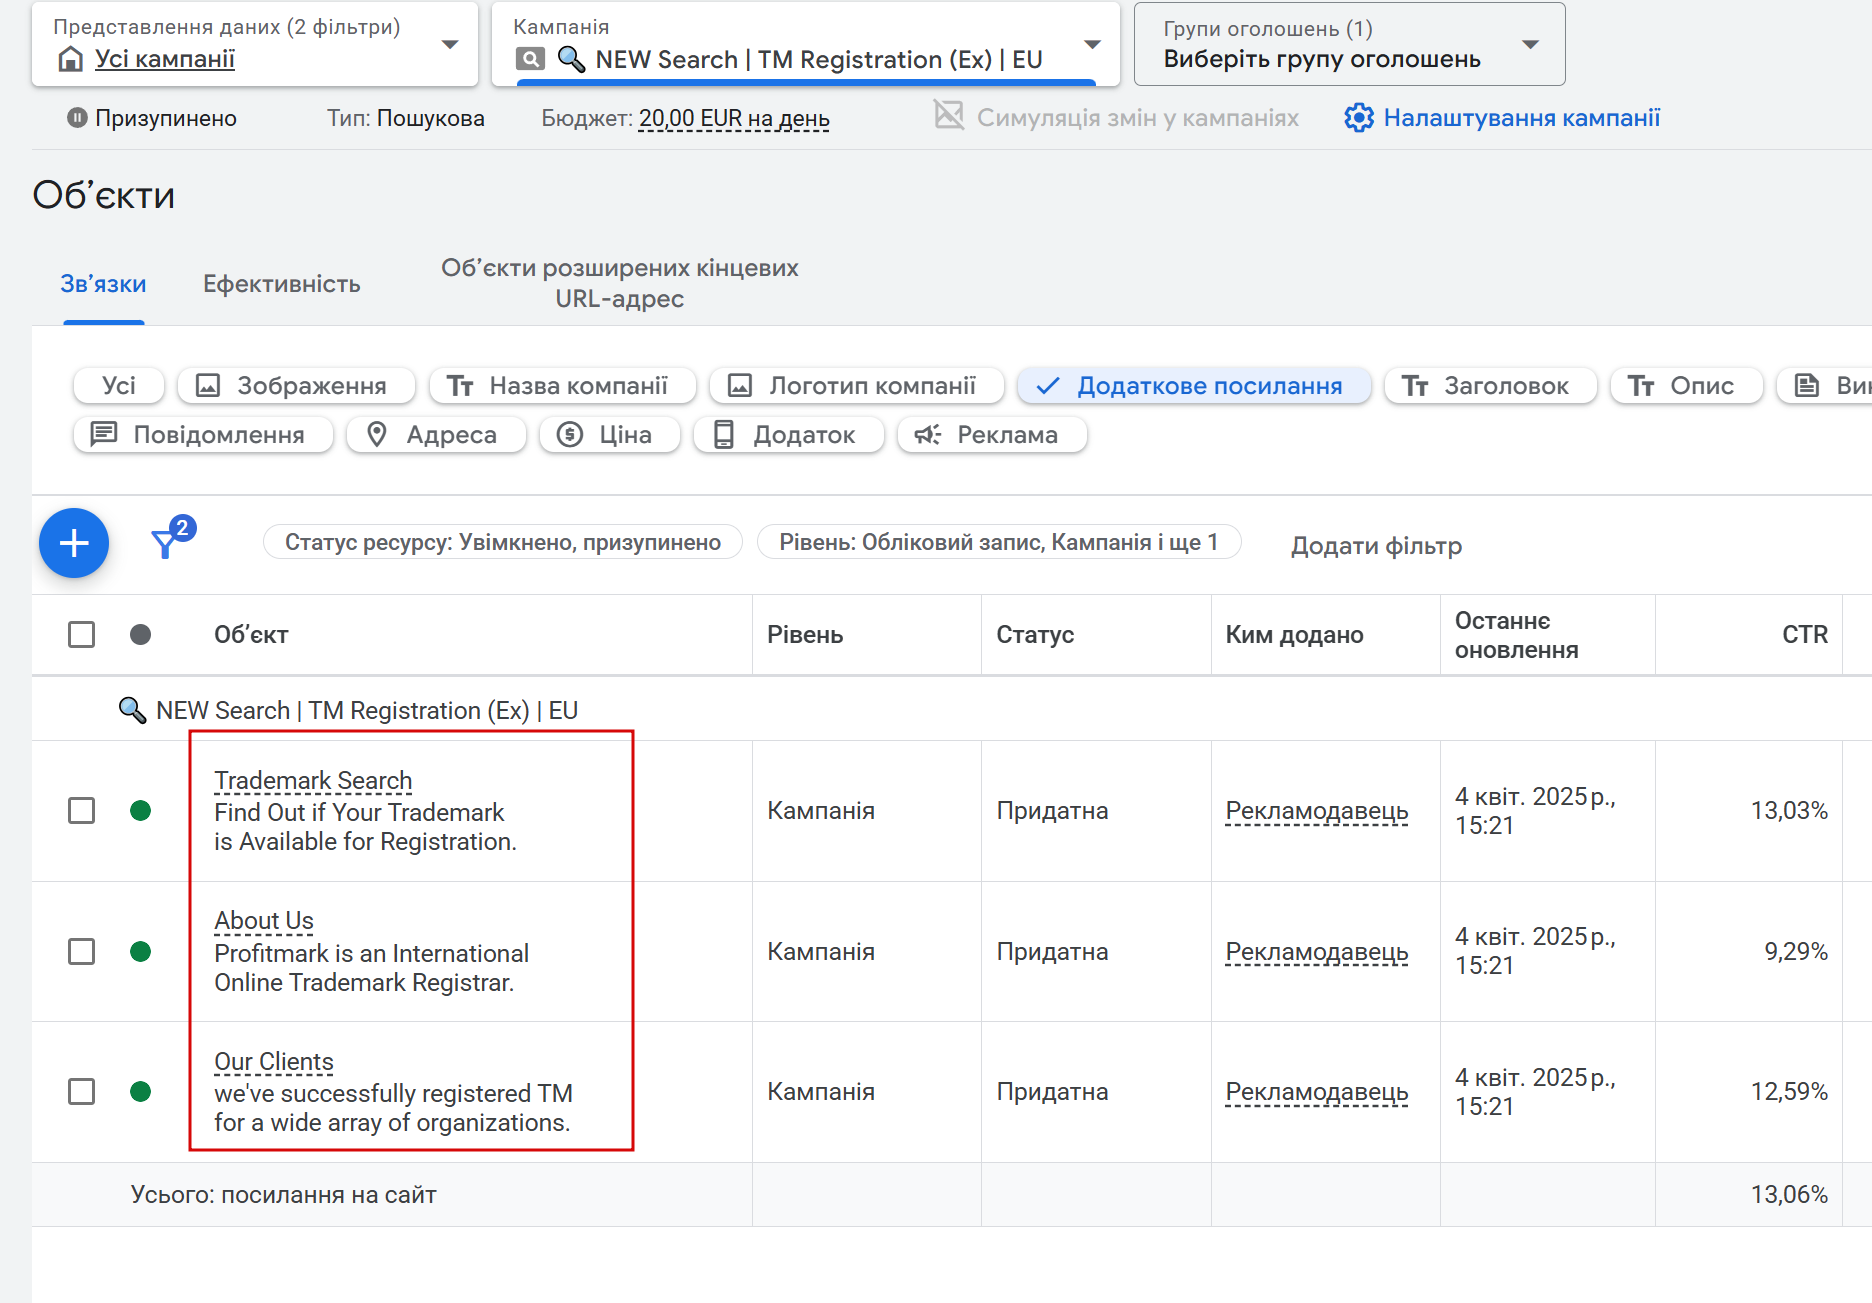Expand the Кампанія selector dropdown
This screenshot has width=1872, height=1303.
coord(1092,44)
